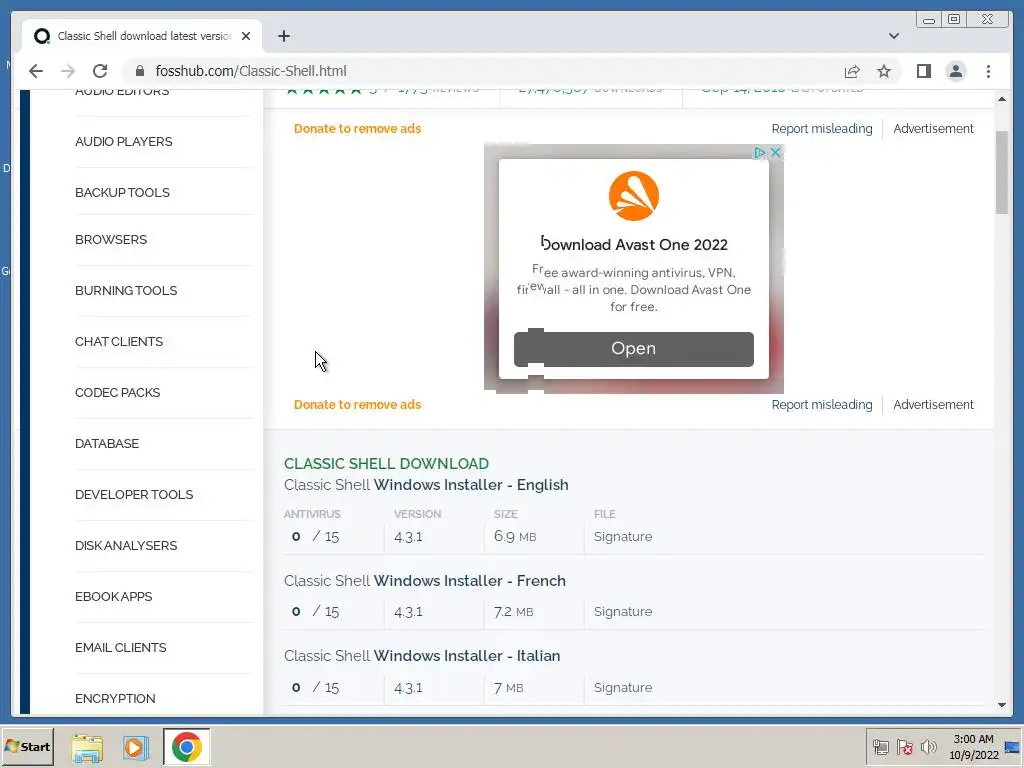Close the Classic Shell tab
Image resolution: width=1024 pixels, height=768 pixels.
(x=246, y=36)
